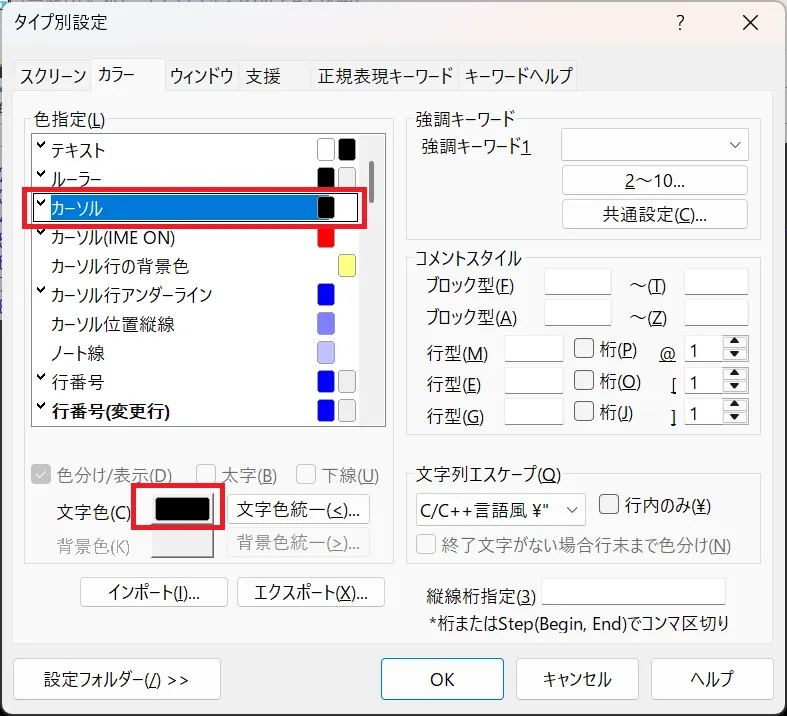Click black background swatch of テキスト row
Image resolution: width=787 pixels, height=716 pixels.
point(347,150)
